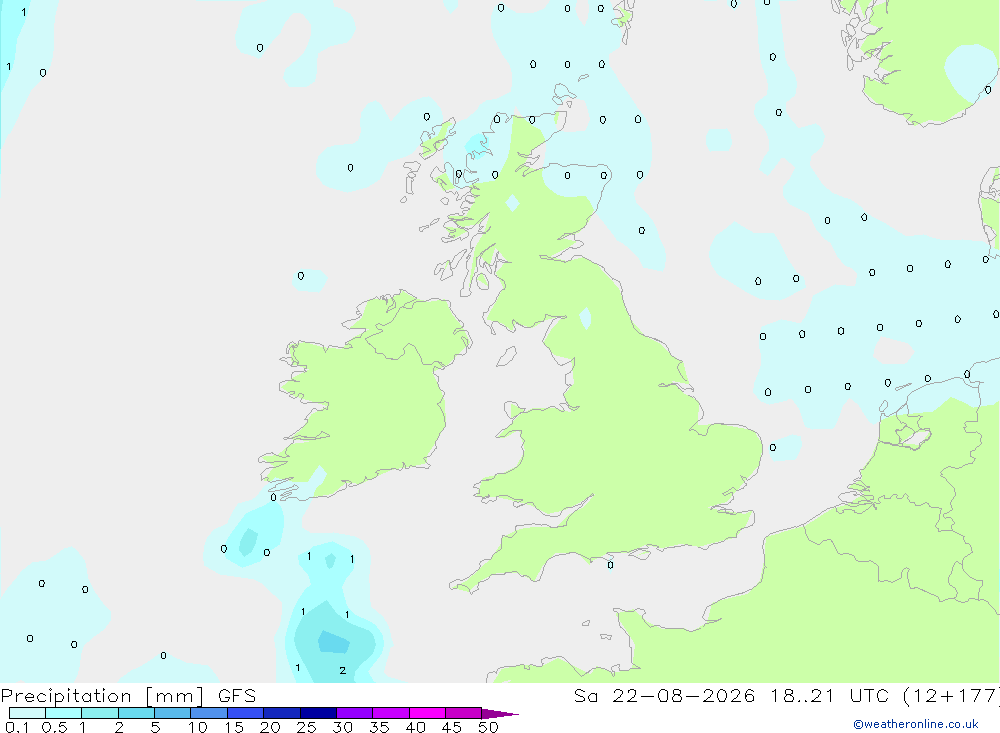This screenshot has width=1000, height=733.
Task: Click the 15–20 mm blue legend swatch
Action: (x=246, y=713)
